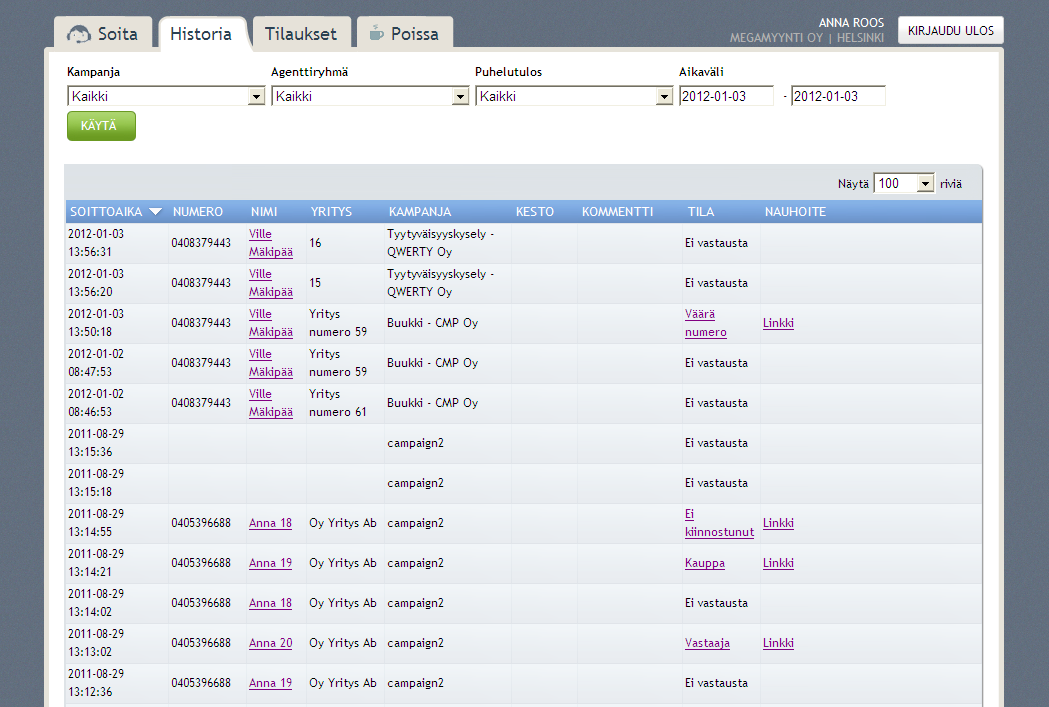This screenshot has height=707, width=1049.
Task: Click the KÄYTÄ apply button
Action: pos(101,126)
